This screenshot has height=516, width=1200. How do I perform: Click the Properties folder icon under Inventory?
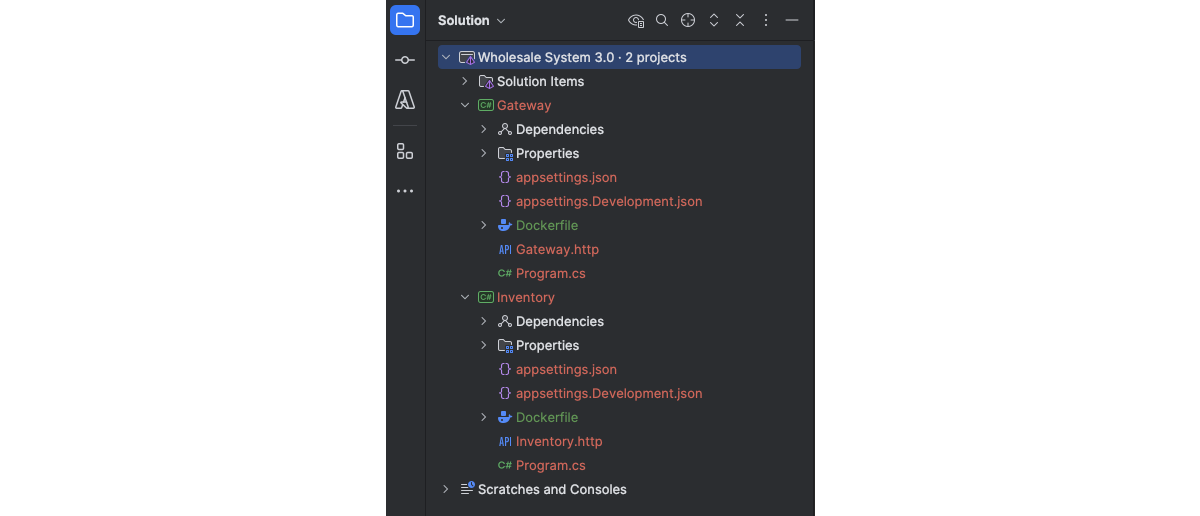[x=505, y=345]
